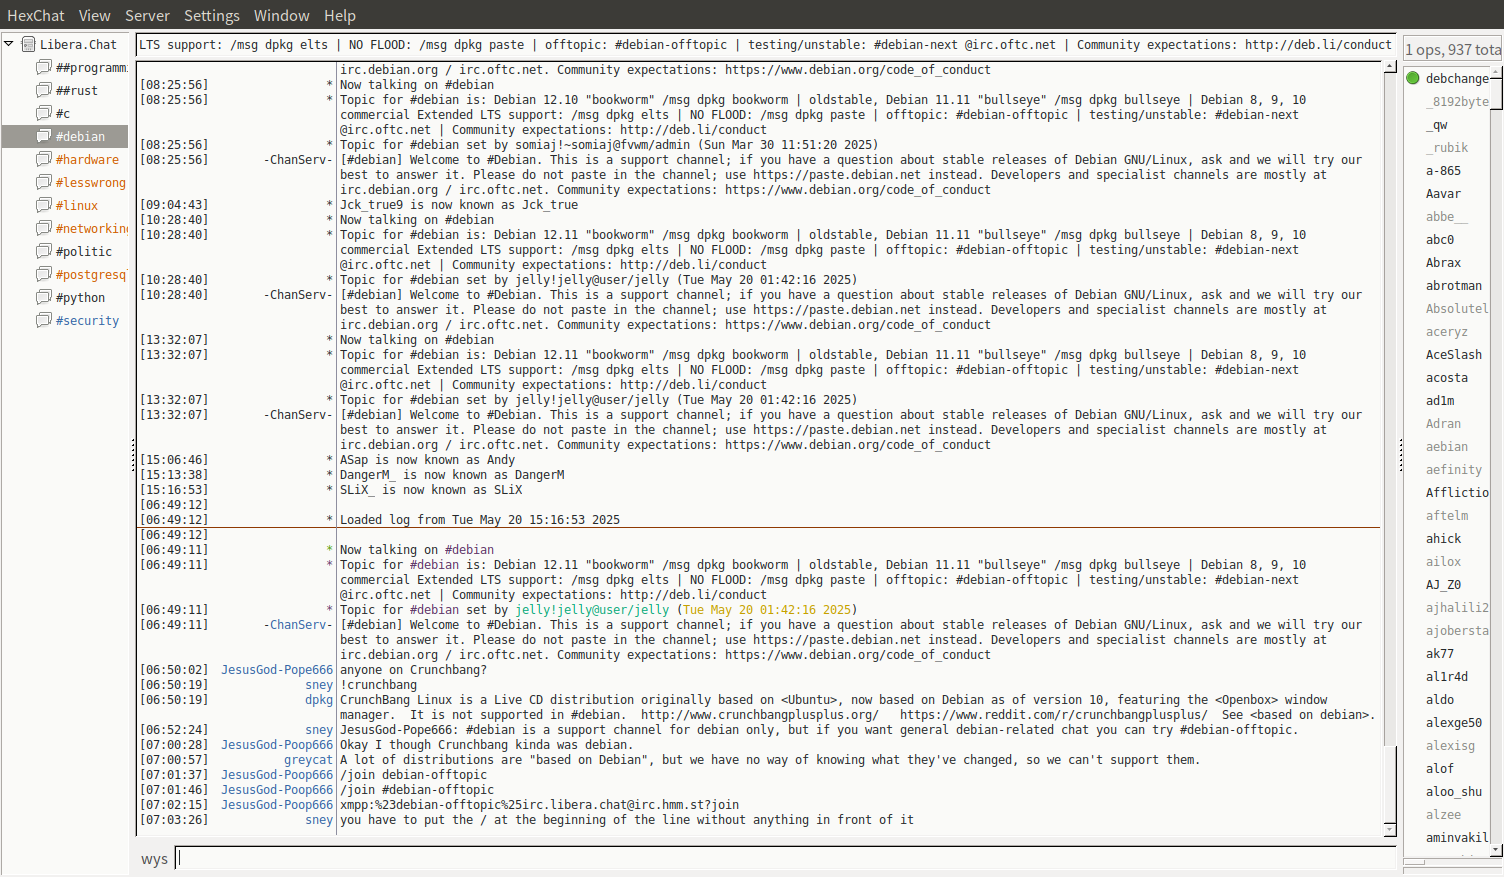Click the ##rust channel icon
Screen dimensions: 1504x877
(x=43, y=90)
